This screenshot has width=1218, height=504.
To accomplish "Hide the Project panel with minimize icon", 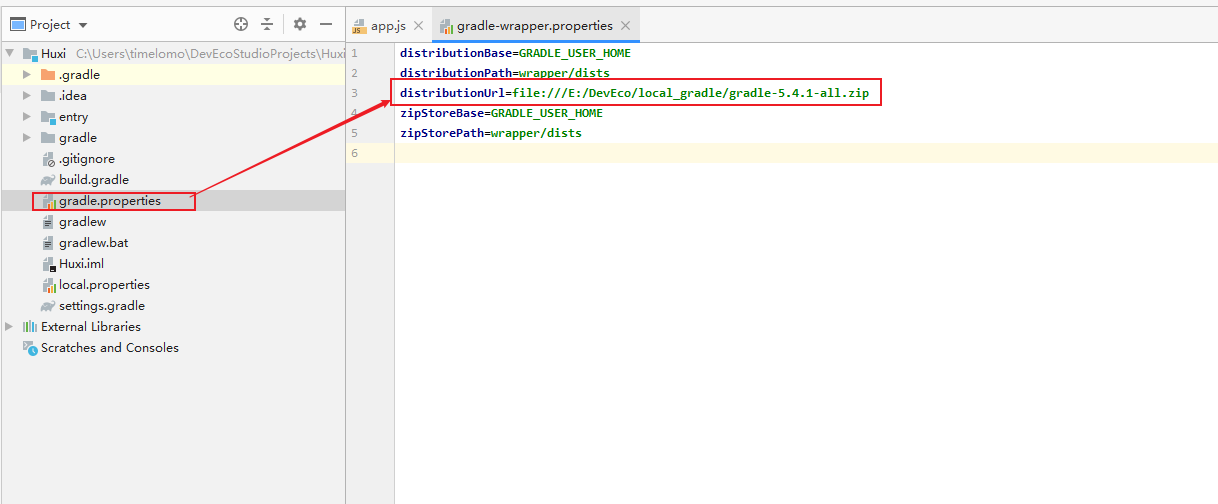I will 326,24.
